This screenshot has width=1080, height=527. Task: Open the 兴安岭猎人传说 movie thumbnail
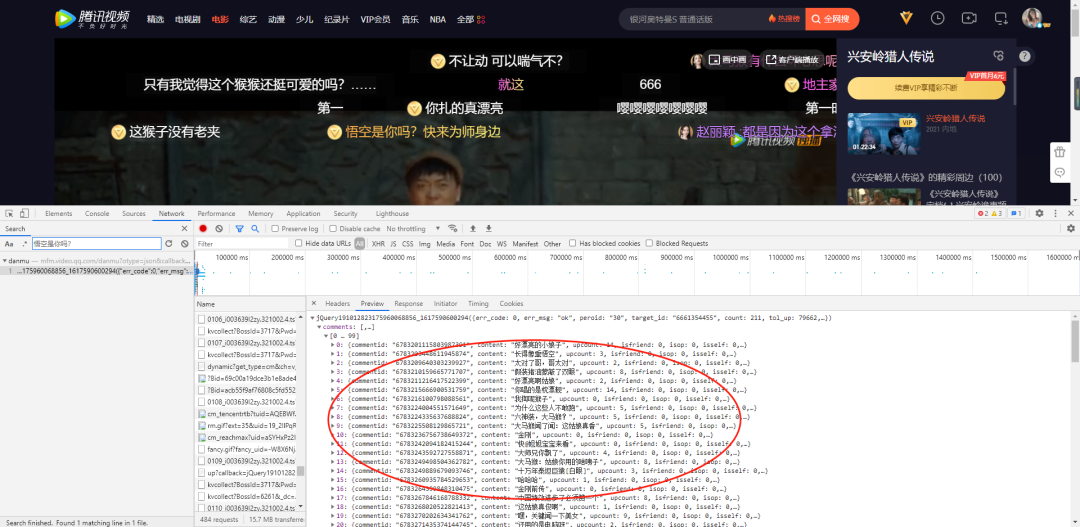click(883, 133)
